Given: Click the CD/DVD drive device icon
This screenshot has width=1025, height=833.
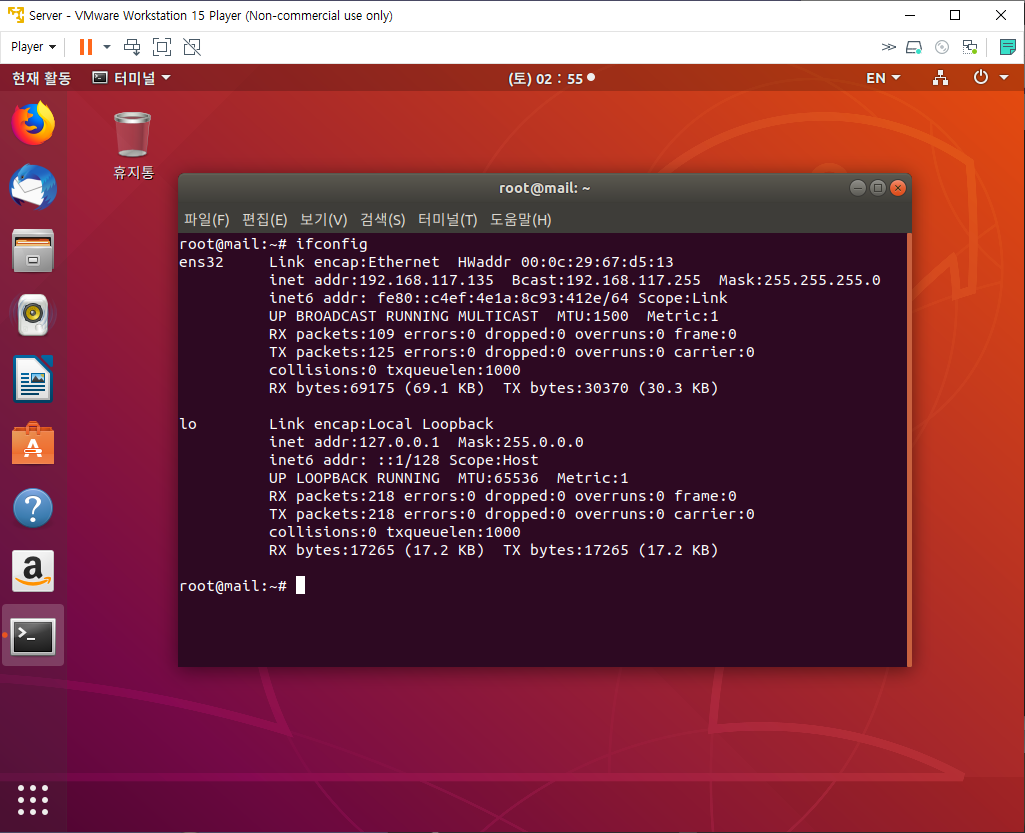Looking at the screenshot, I should click(942, 47).
